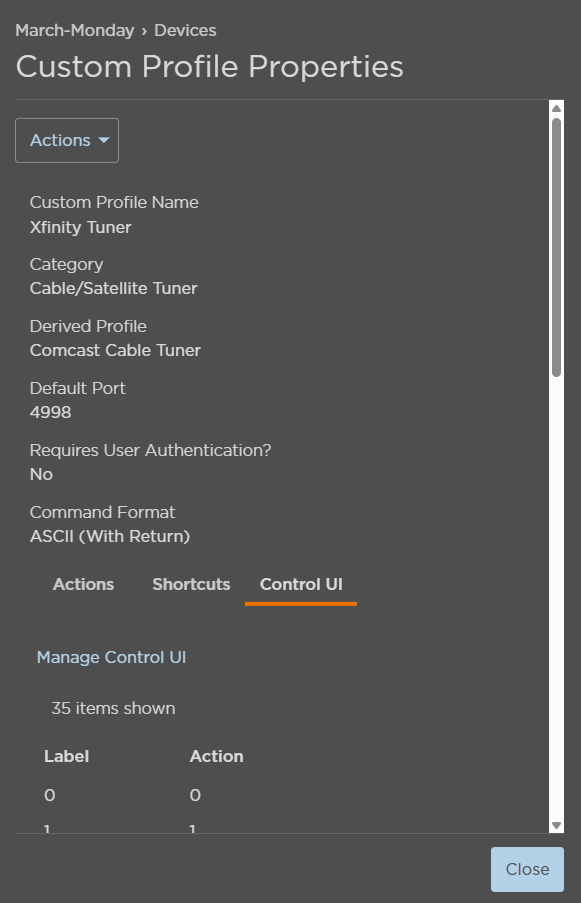This screenshot has width=581, height=903.
Task: Open the Devices breadcrumb link
Action: pos(185,30)
